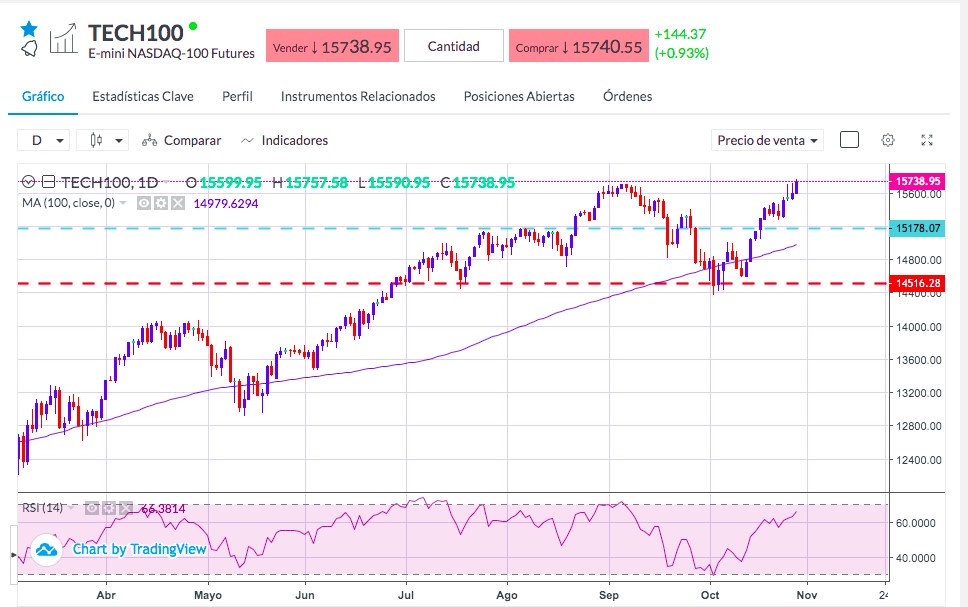Click the cyan 15178.07 price level label
Screen dimensions: 968x607
coord(917,228)
